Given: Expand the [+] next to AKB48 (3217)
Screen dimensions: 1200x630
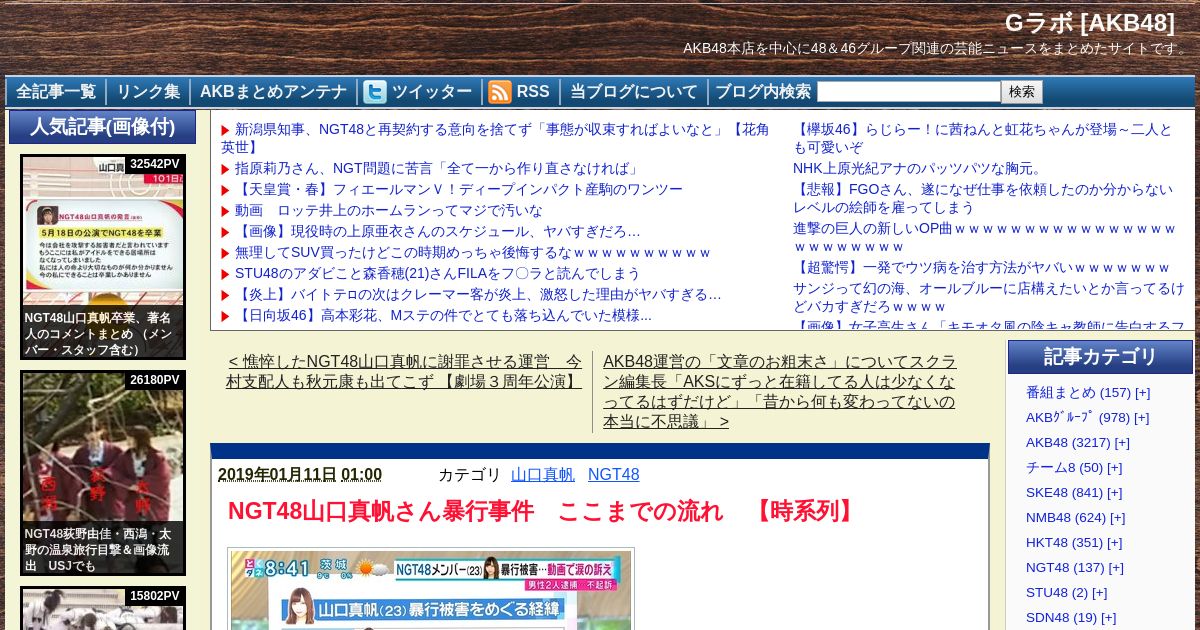Looking at the screenshot, I should click(x=1122, y=443).
